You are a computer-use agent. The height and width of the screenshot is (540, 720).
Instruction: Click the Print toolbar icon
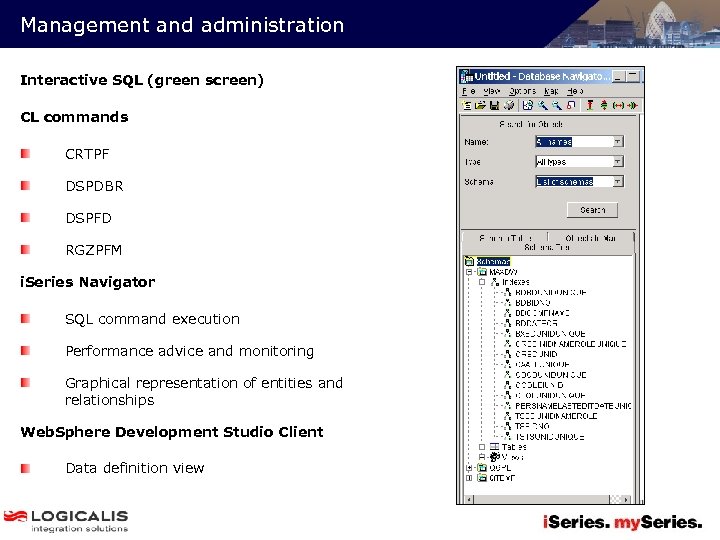[509, 106]
